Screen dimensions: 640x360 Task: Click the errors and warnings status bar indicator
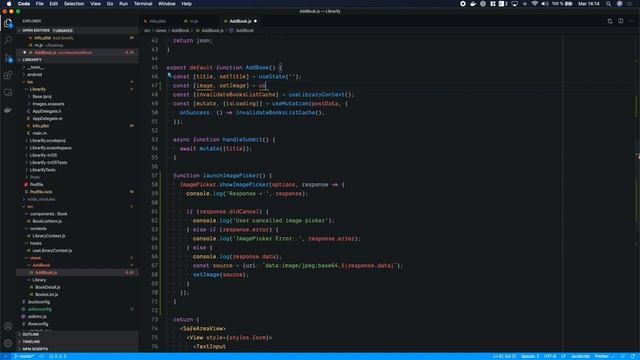click(58, 356)
